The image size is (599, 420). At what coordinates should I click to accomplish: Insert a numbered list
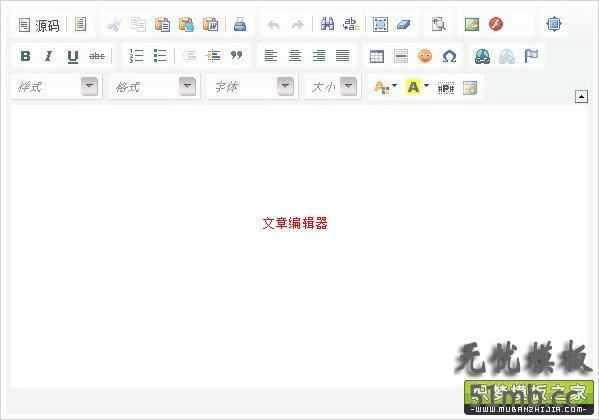tap(136, 56)
